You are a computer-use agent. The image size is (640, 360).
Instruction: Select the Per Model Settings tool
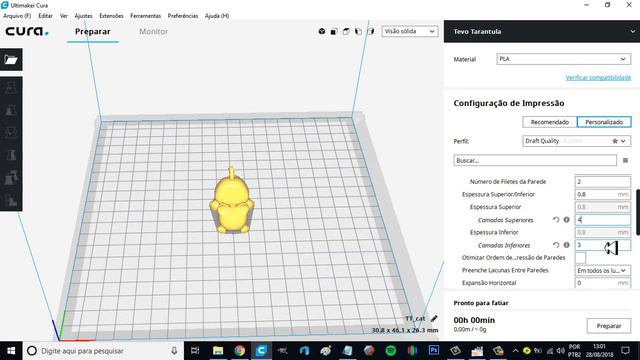(11, 178)
